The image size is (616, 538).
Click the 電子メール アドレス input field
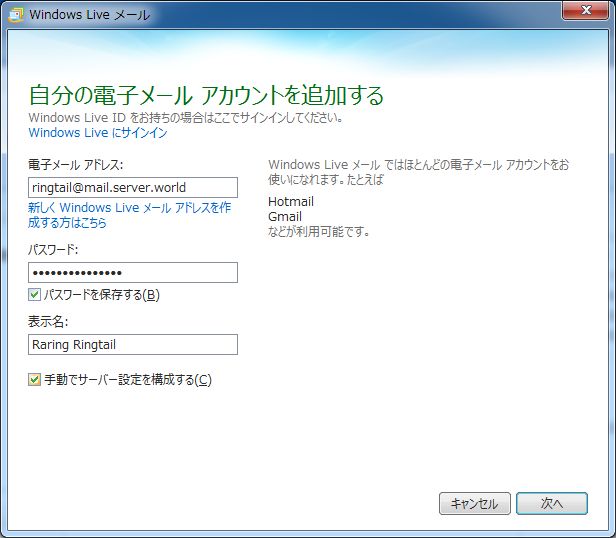click(x=133, y=187)
